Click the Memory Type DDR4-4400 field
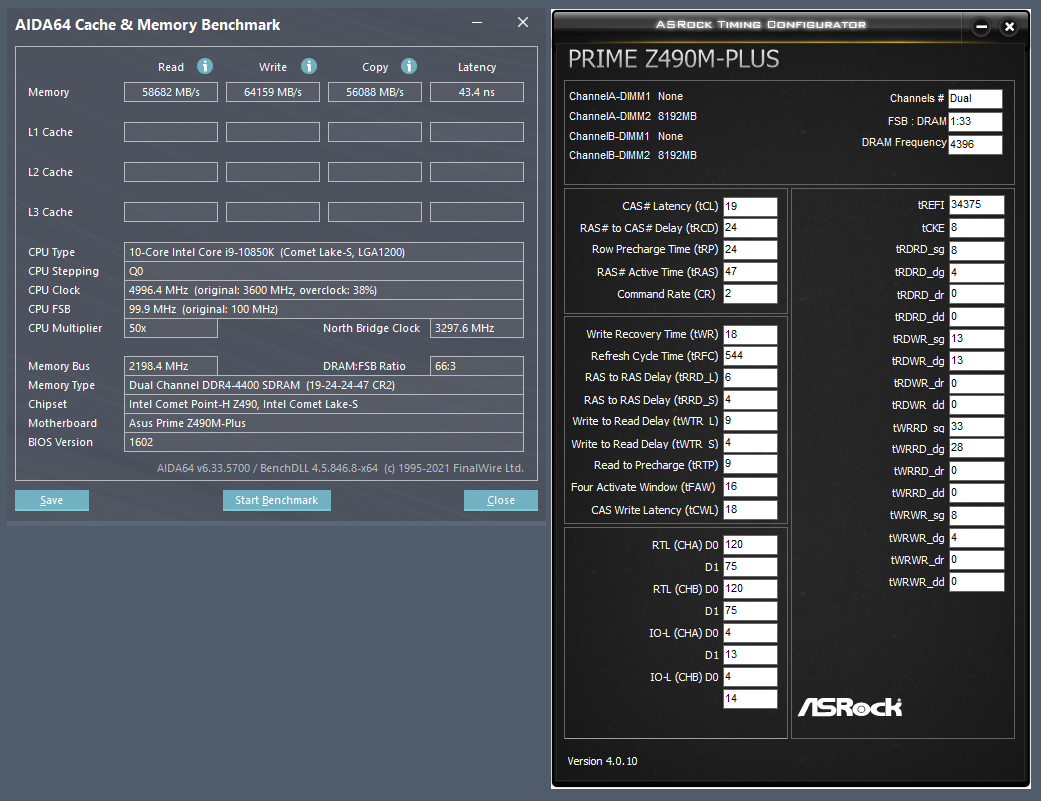The image size is (1041, 801). [324, 386]
